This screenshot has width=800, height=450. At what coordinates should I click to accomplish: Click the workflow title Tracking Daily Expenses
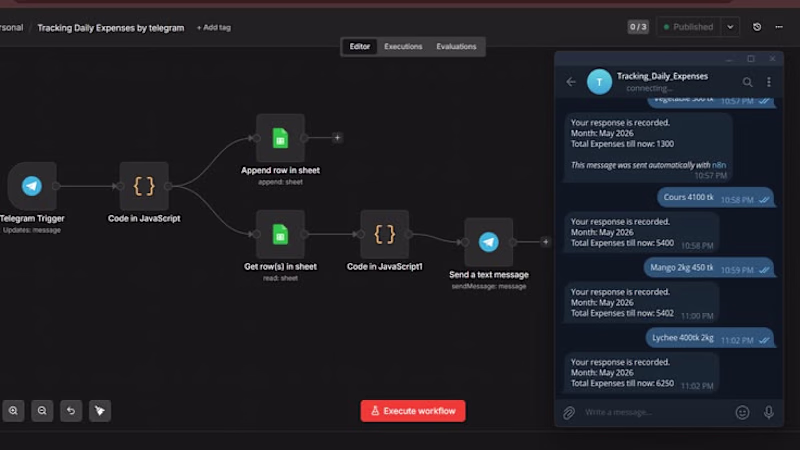pyautogui.click(x=111, y=28)
